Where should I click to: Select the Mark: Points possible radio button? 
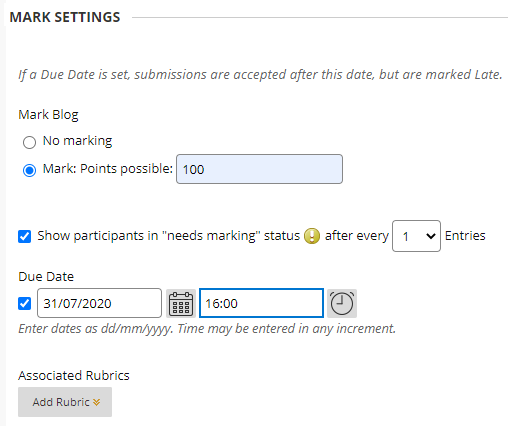(x=29, y=170)
